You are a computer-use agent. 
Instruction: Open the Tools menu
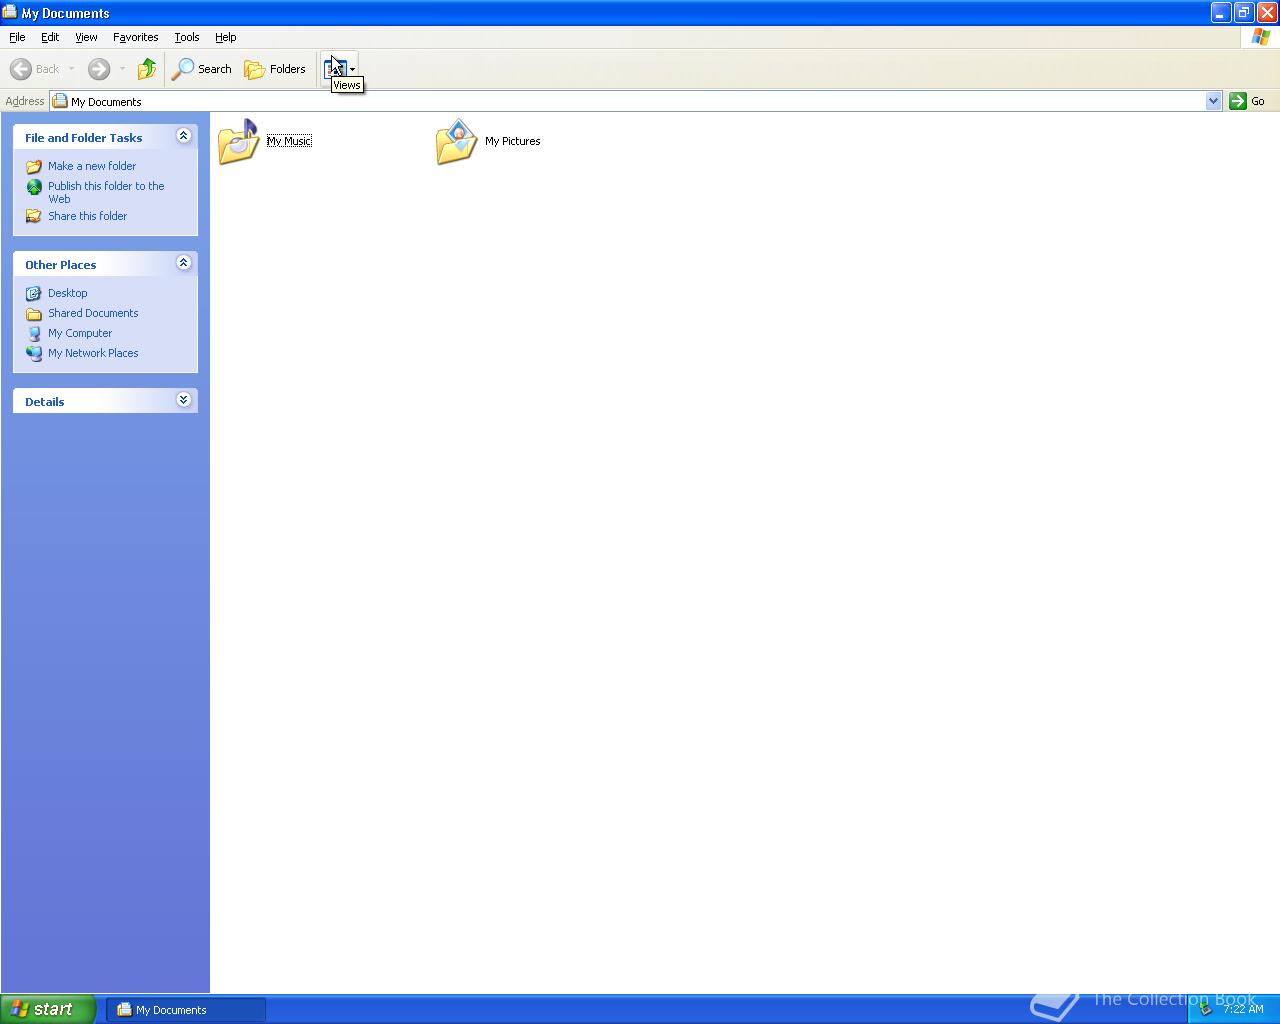coord(187,37)
